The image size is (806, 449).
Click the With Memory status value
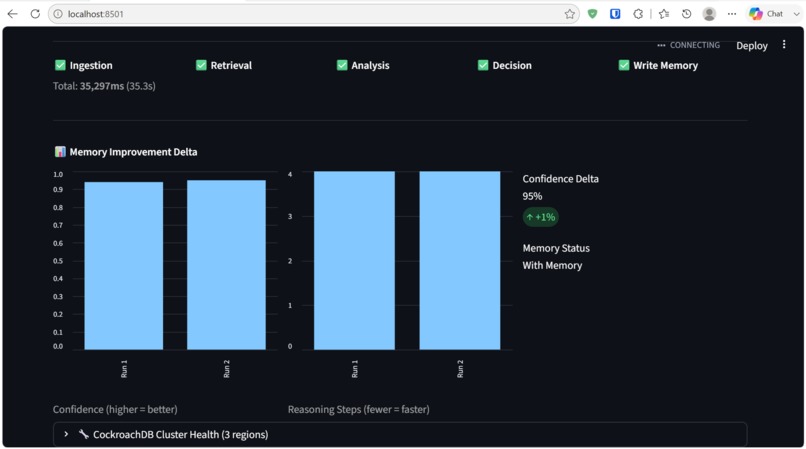click(552, 265)
